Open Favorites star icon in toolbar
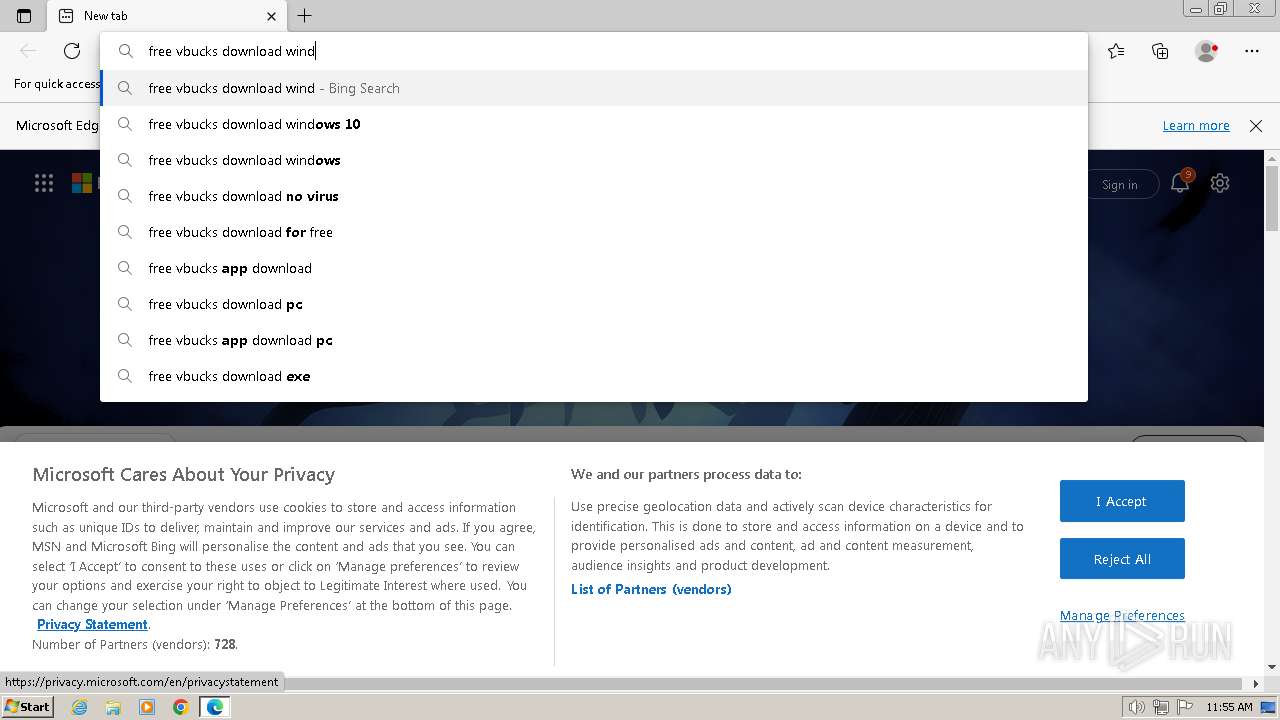Image resolution: width=1280 pixels, height=720 pixels. [x=1116, y=51]
